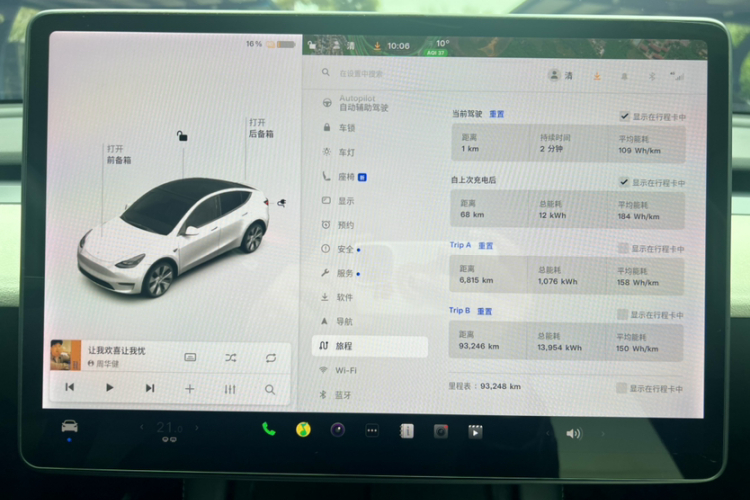Open the owner's manual info icon
Viewport: 750px width, 500px height.
(407, 431)
